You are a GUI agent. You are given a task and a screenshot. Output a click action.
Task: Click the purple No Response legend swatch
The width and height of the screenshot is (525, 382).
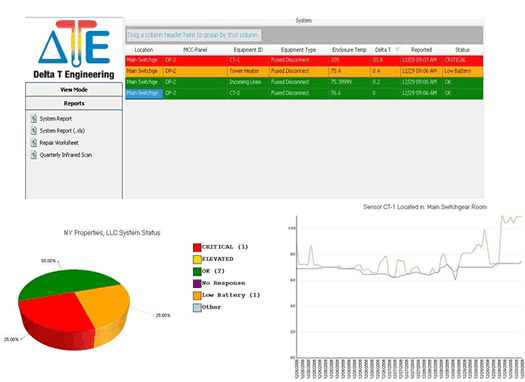point(197,283)
